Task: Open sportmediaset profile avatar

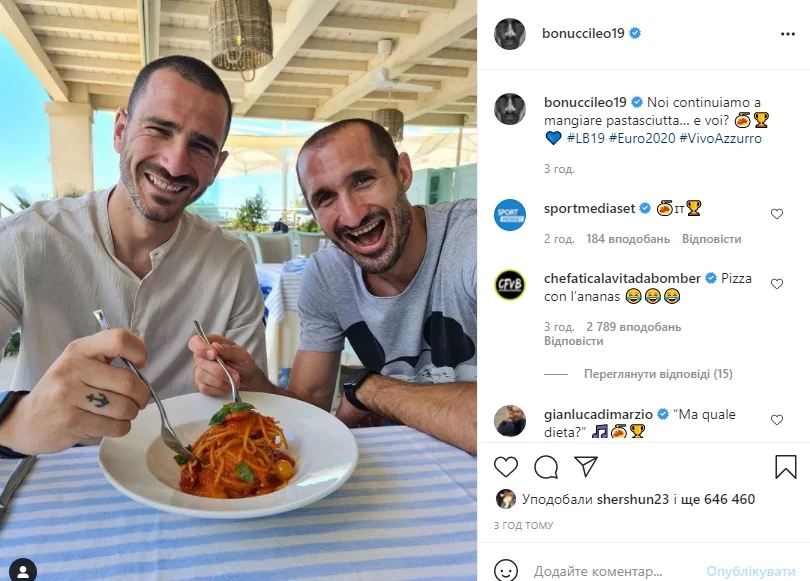Action: pyautogui.click(x=510, y=215)
